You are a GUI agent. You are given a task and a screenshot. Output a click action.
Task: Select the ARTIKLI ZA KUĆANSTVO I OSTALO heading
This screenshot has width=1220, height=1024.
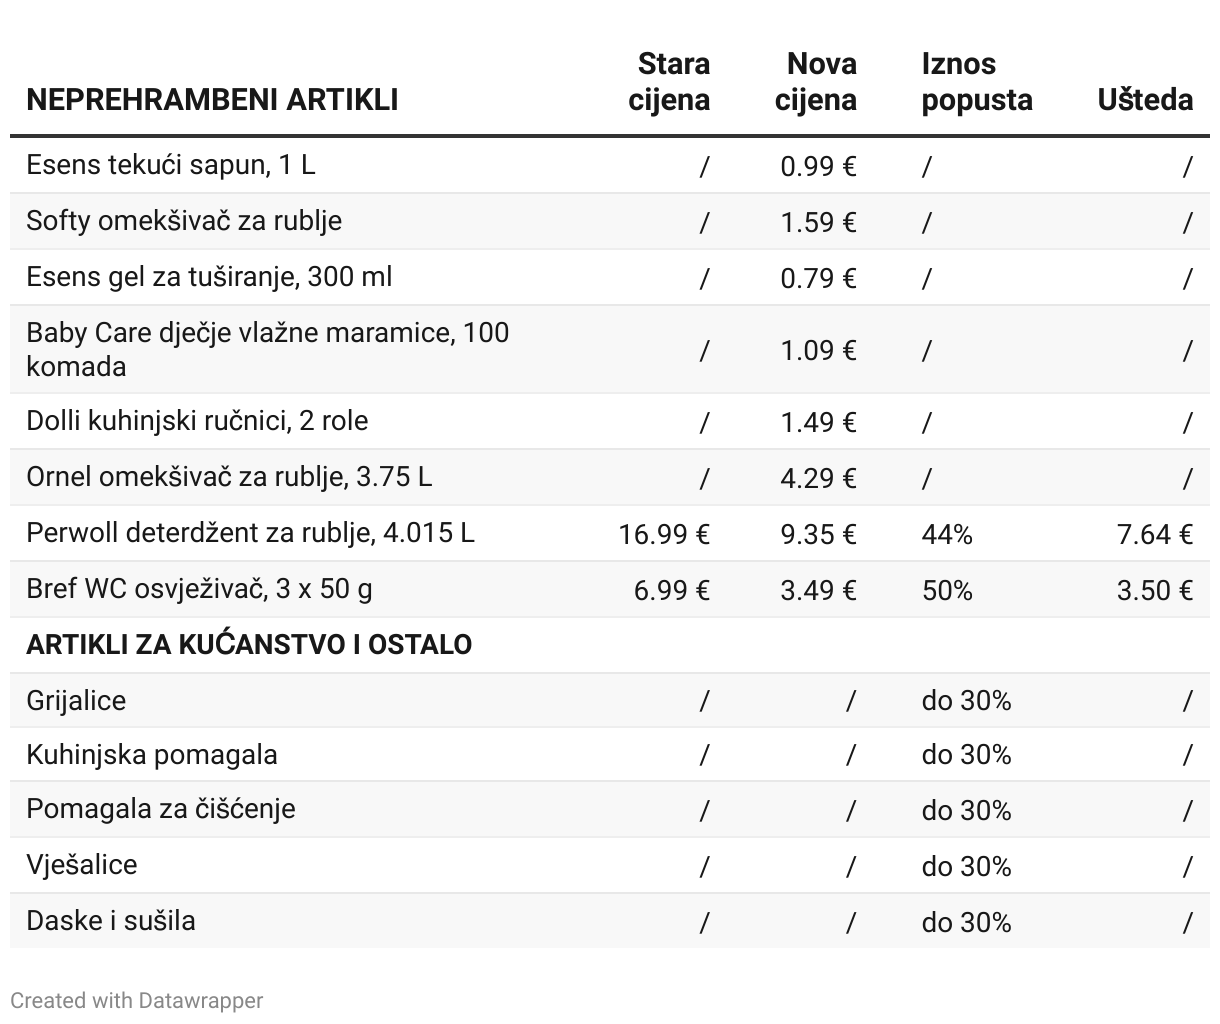click(249, 645)
